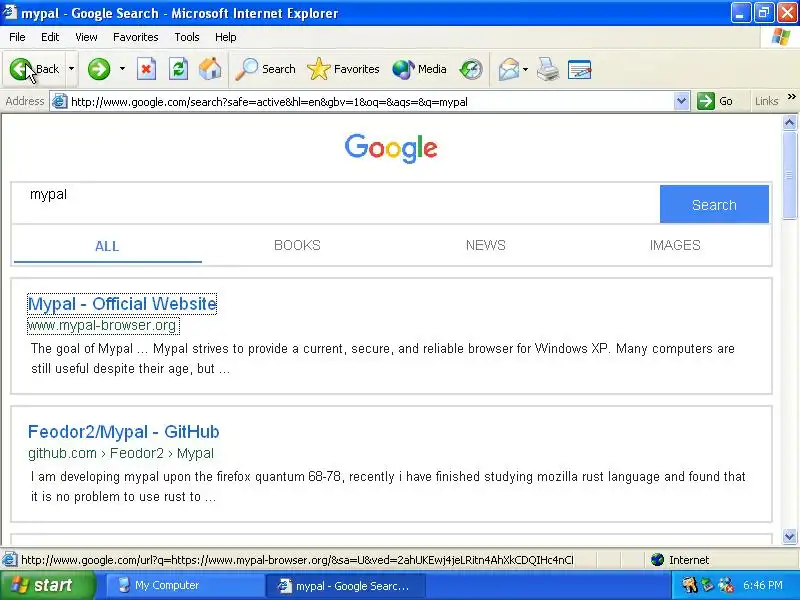
Task: Open the Mypal - Official Website link
Action: pyautogui.click(x=122, y=304)
